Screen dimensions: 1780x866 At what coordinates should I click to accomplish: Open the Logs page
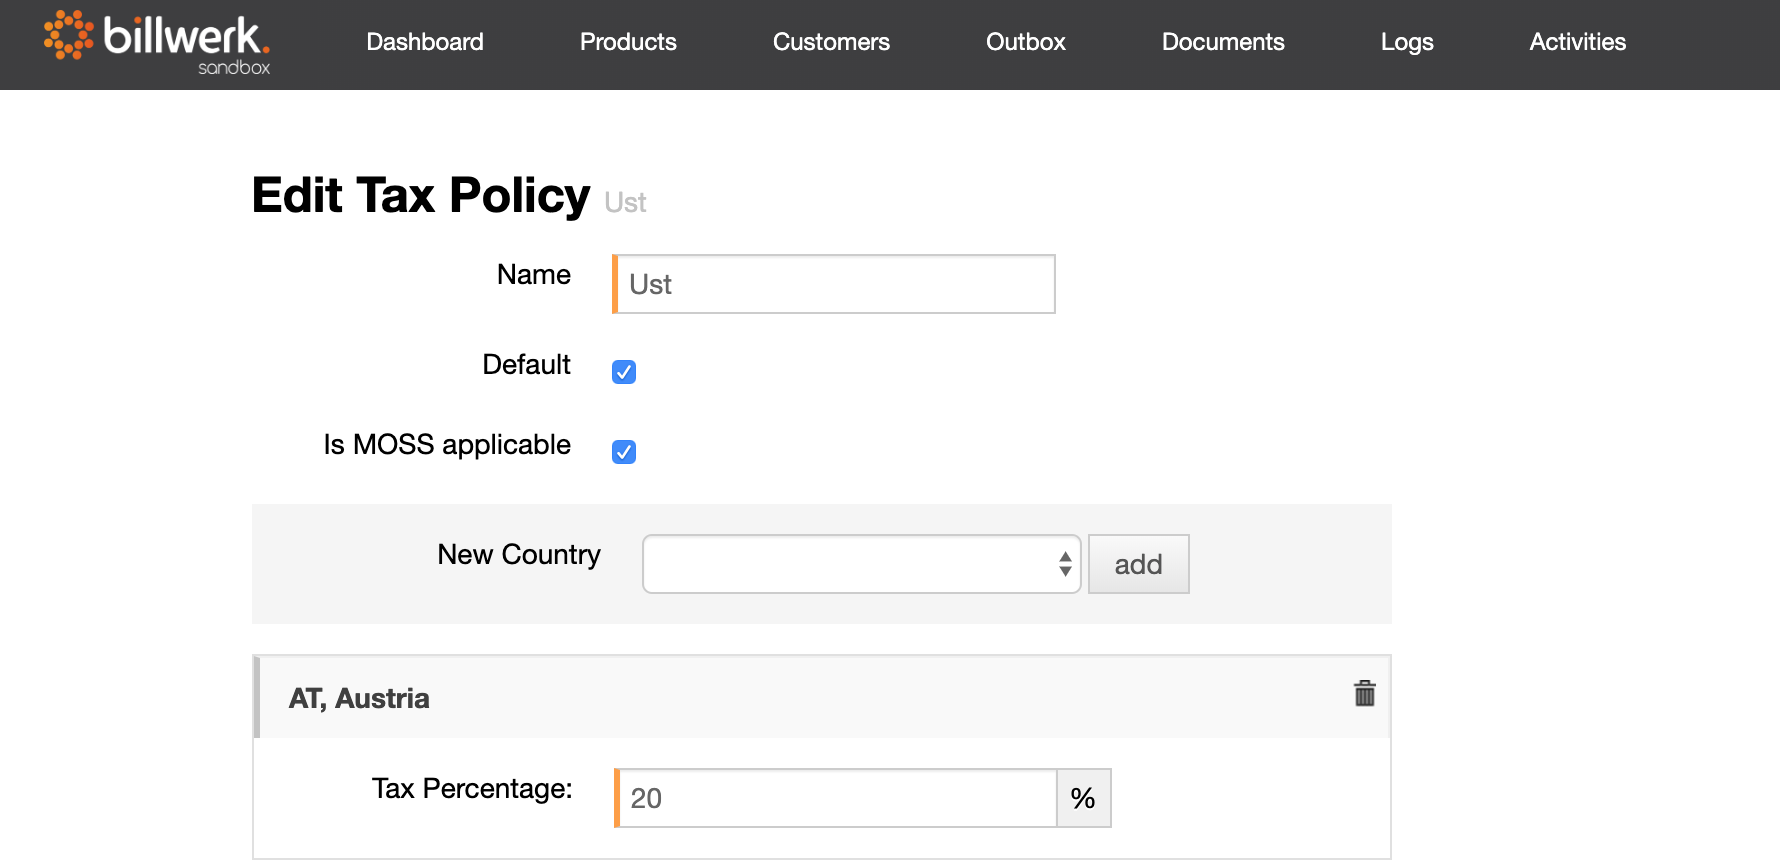coord(1407,42)
